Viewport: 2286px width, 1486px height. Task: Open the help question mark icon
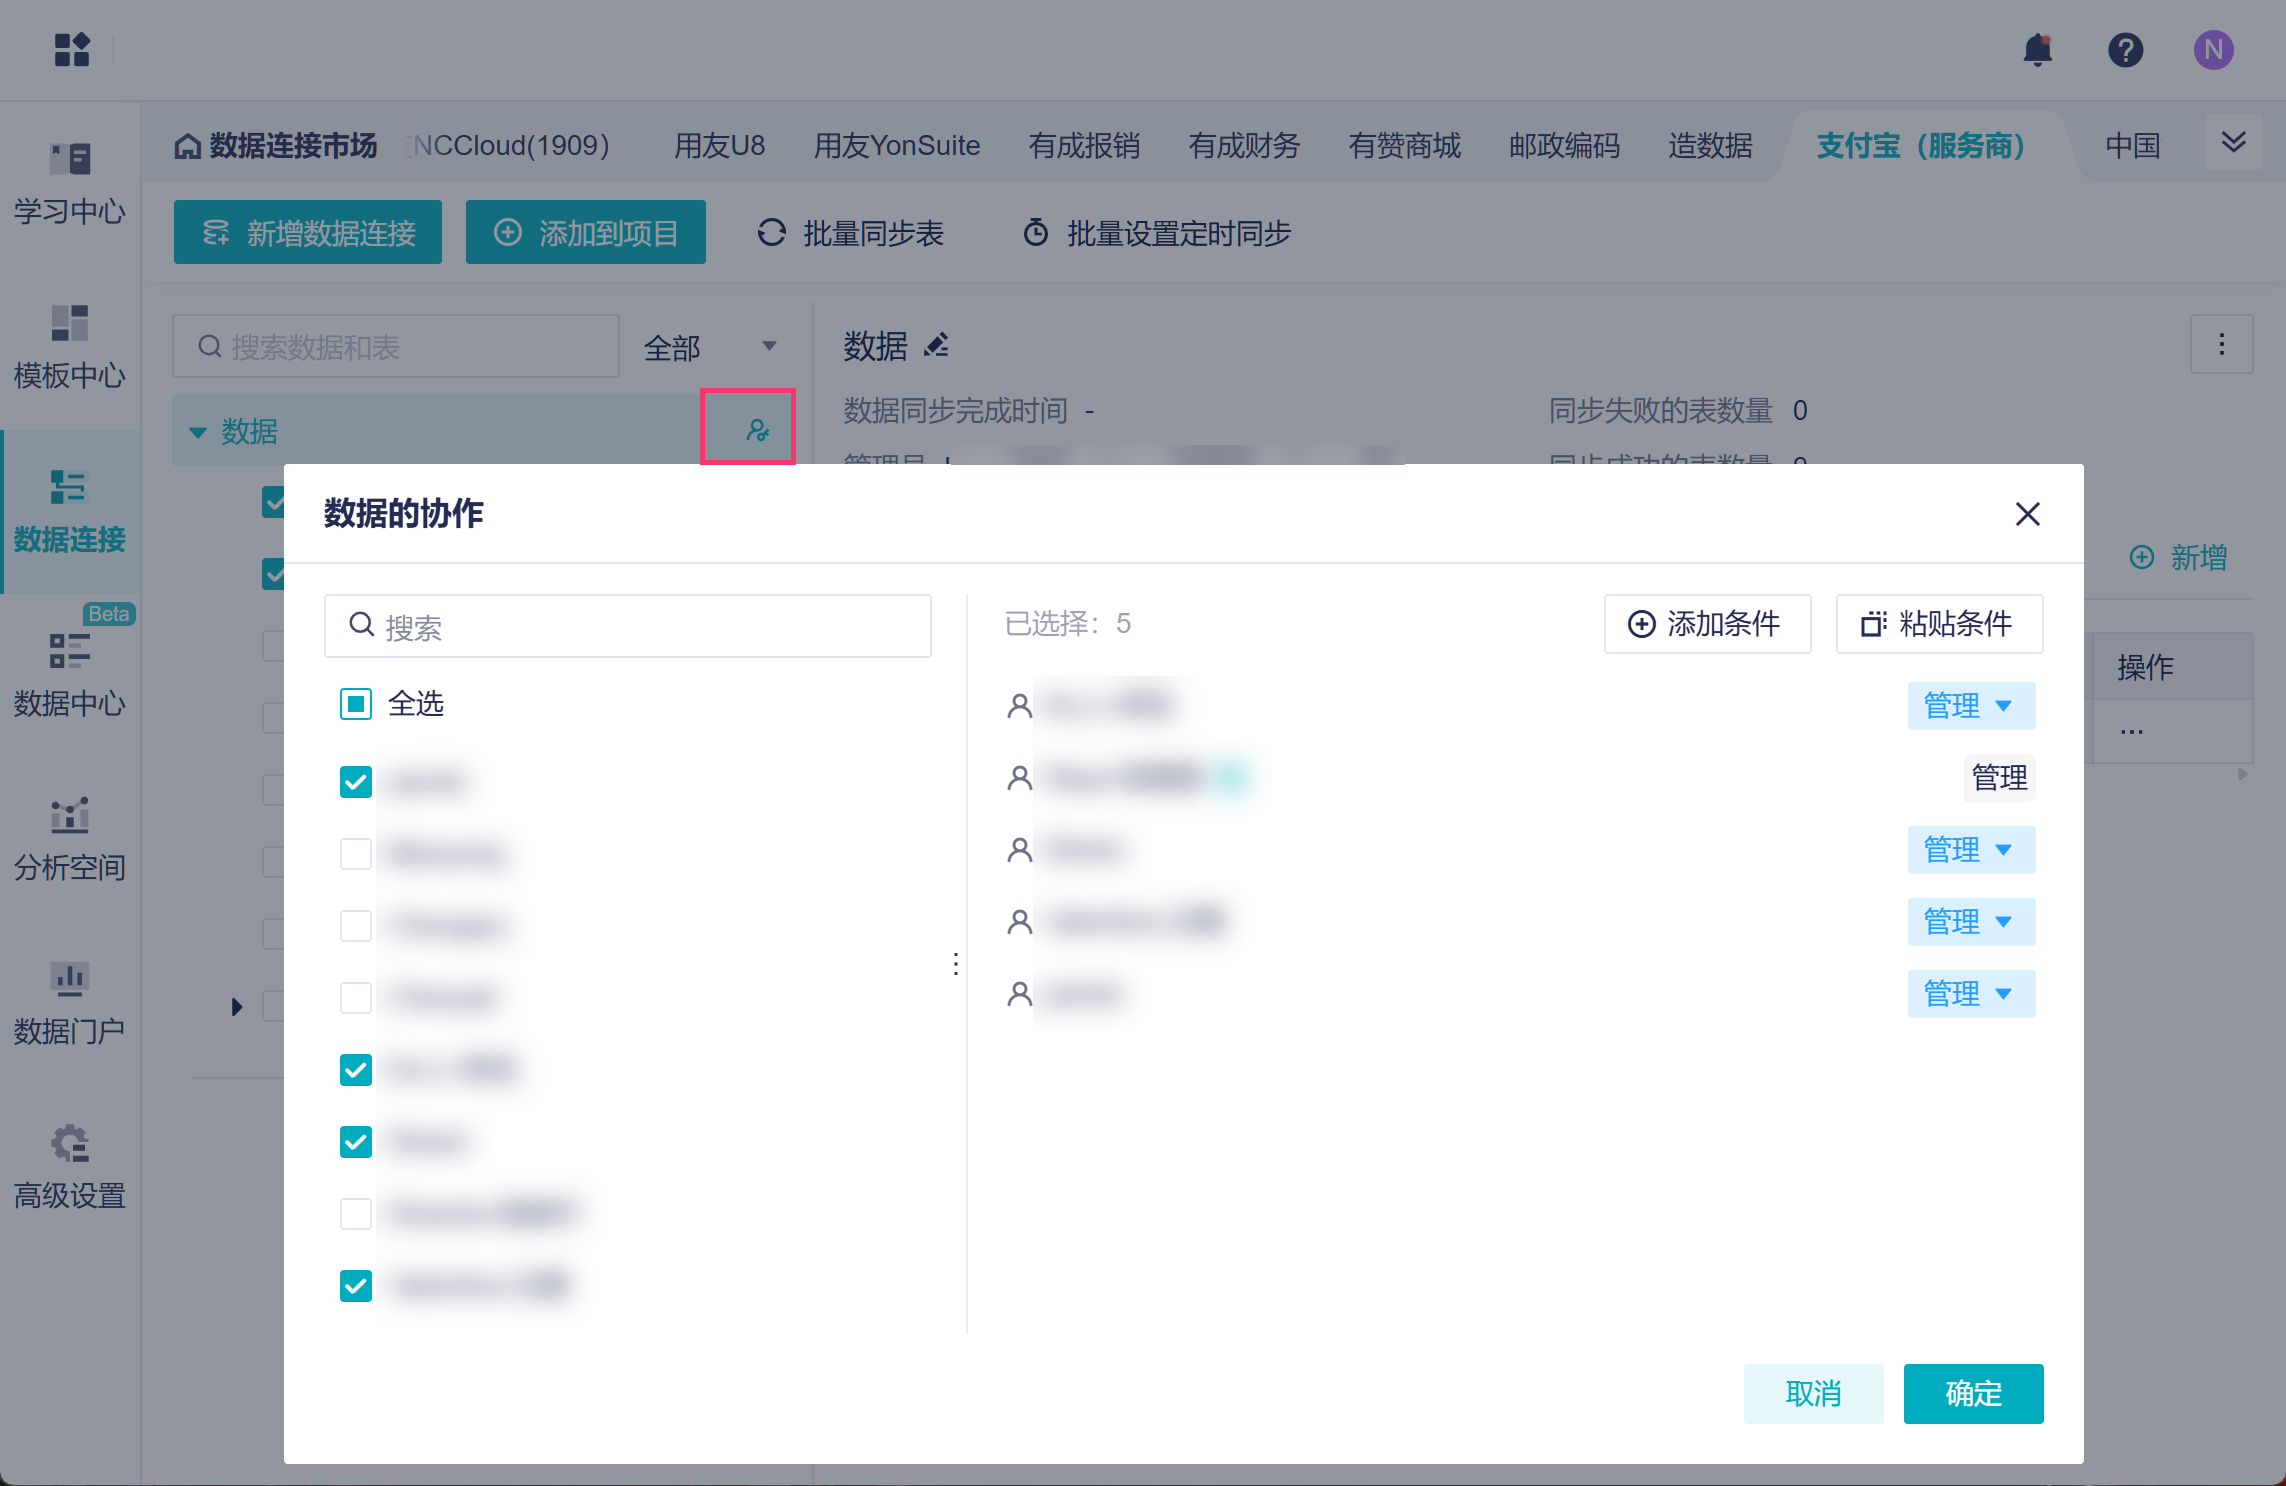click(x=2125, y=50)
